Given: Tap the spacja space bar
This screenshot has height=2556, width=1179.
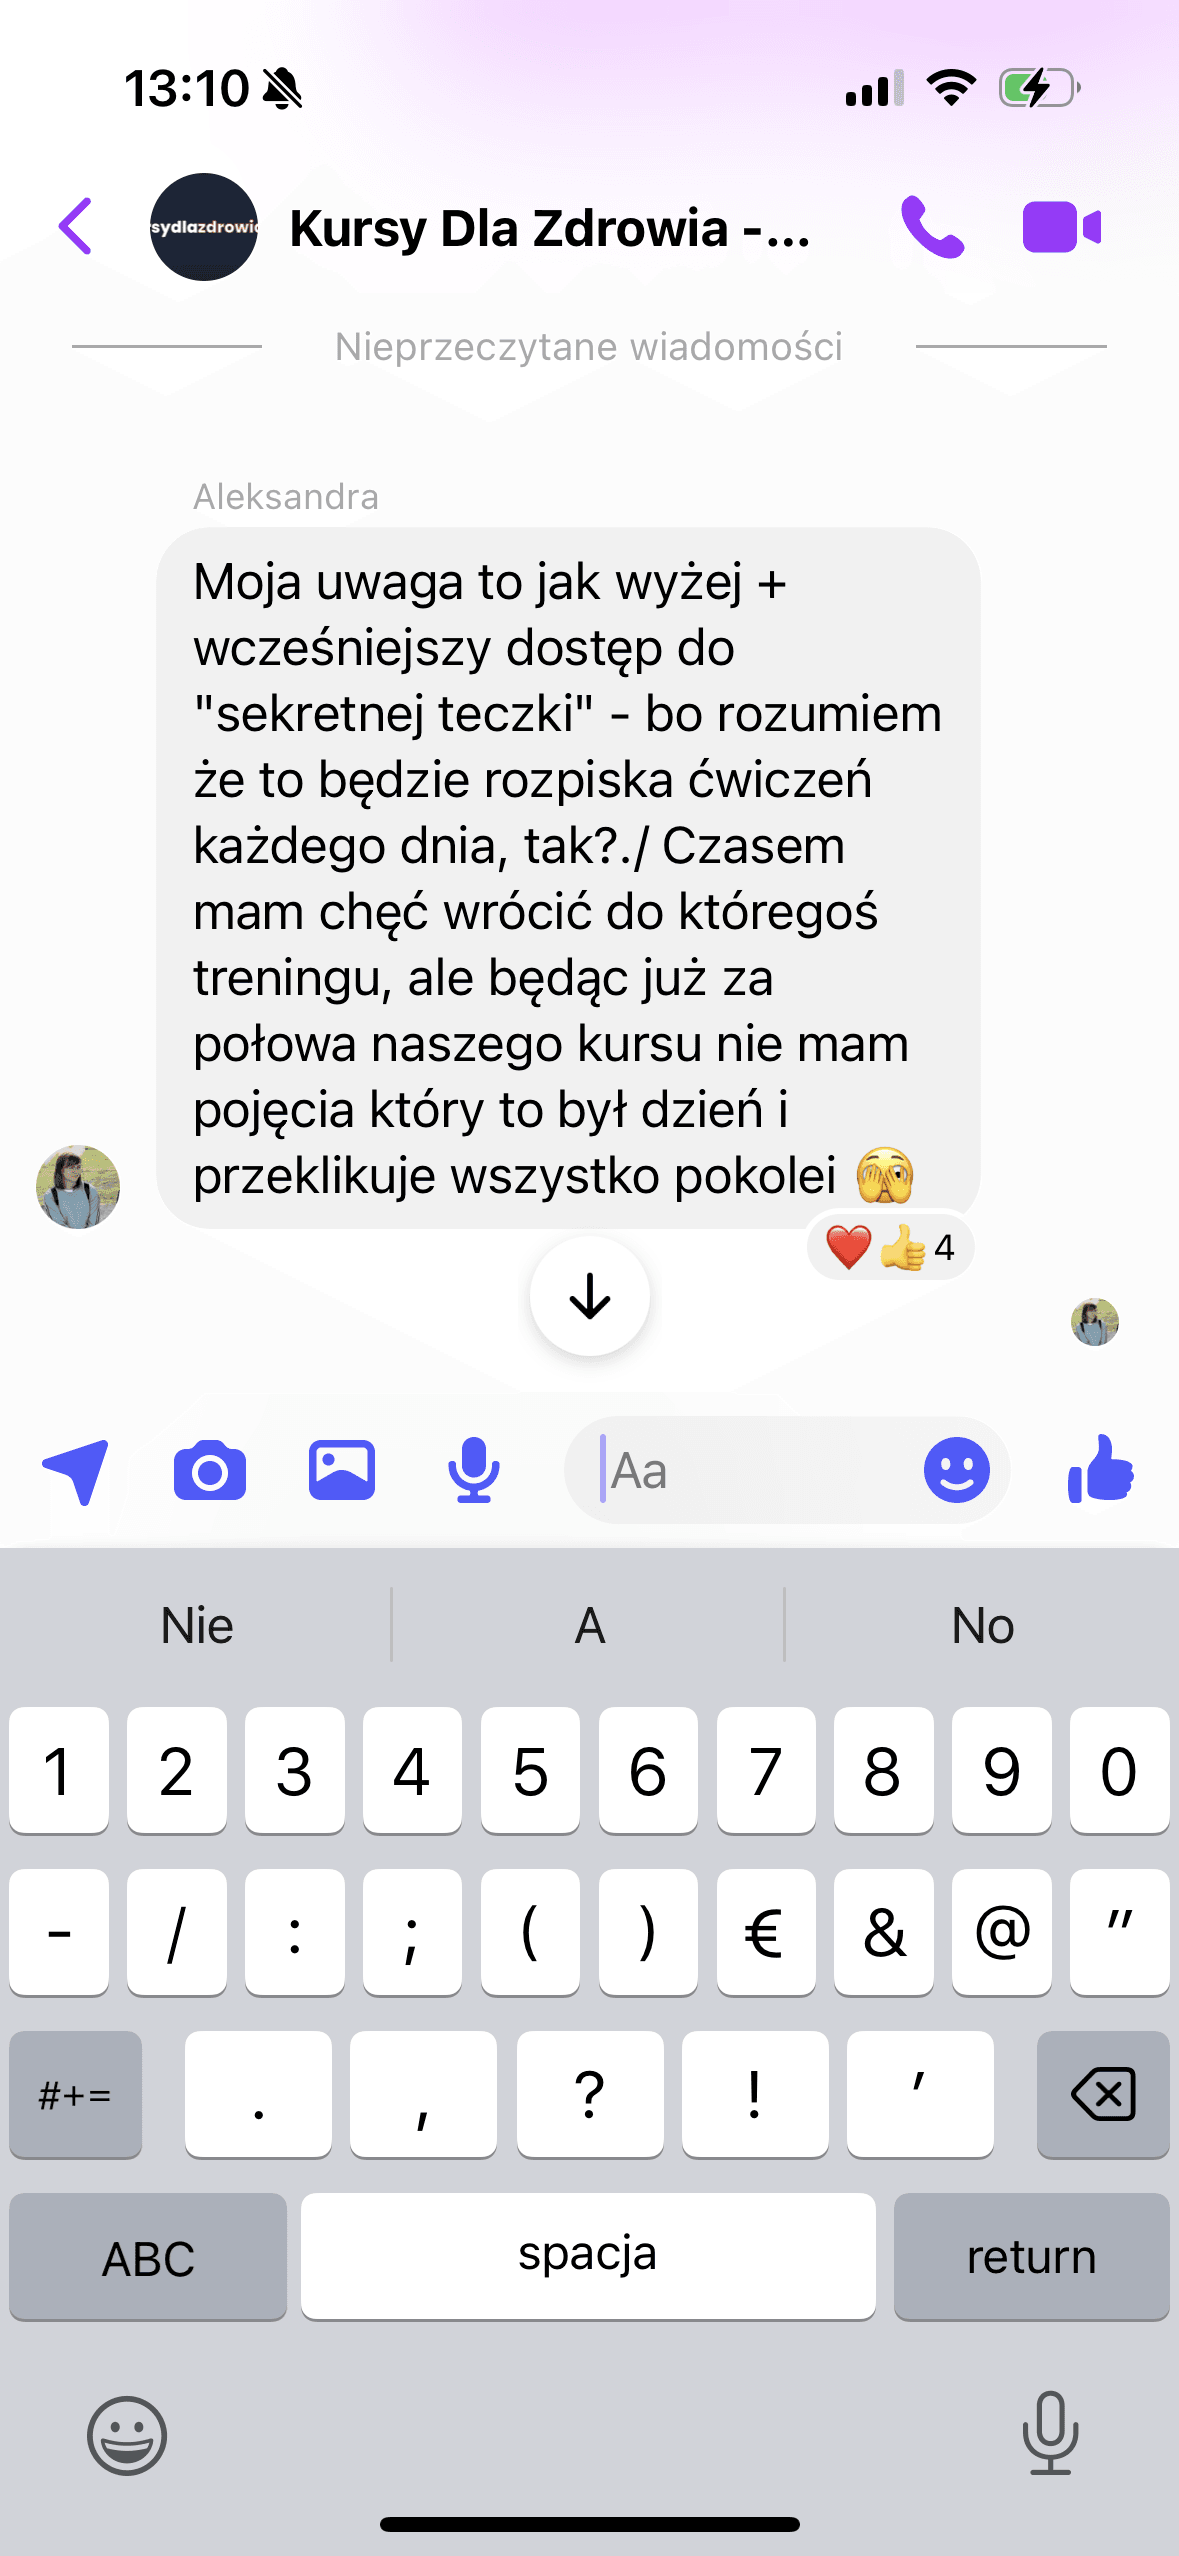Looking at the screenshot, I should point(588,2256).
